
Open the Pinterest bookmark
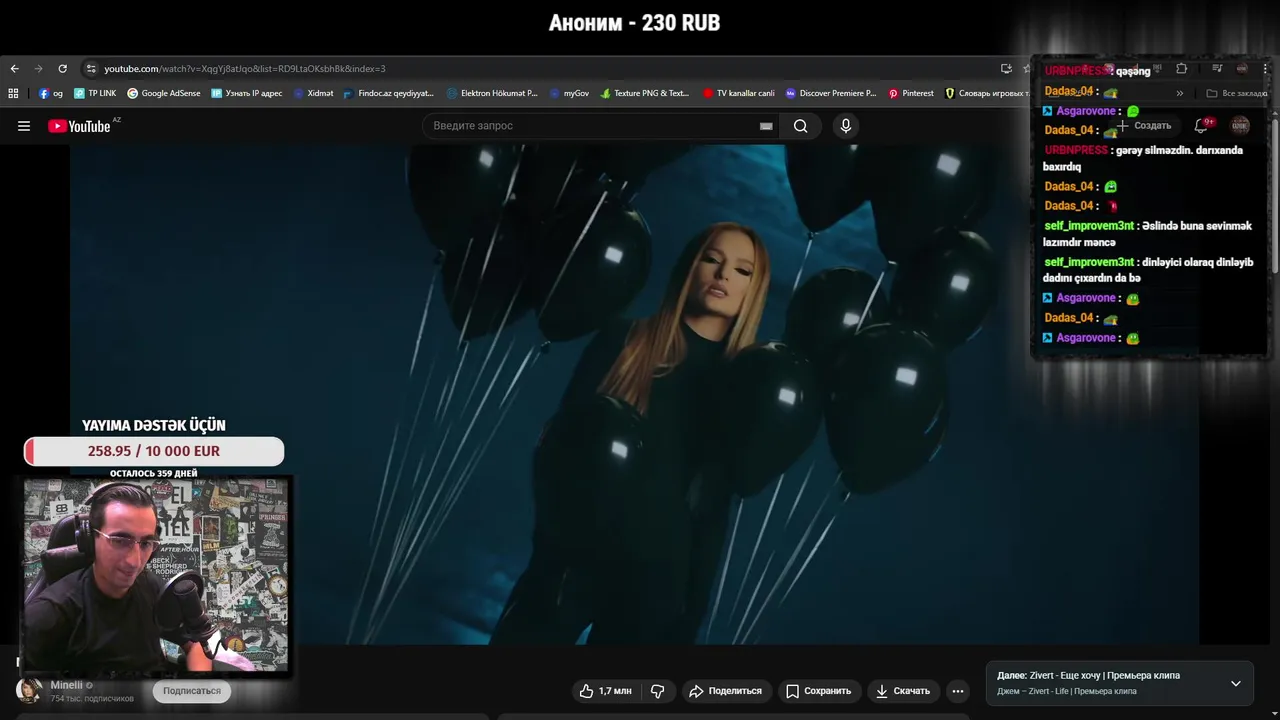[x=911, y=93]
